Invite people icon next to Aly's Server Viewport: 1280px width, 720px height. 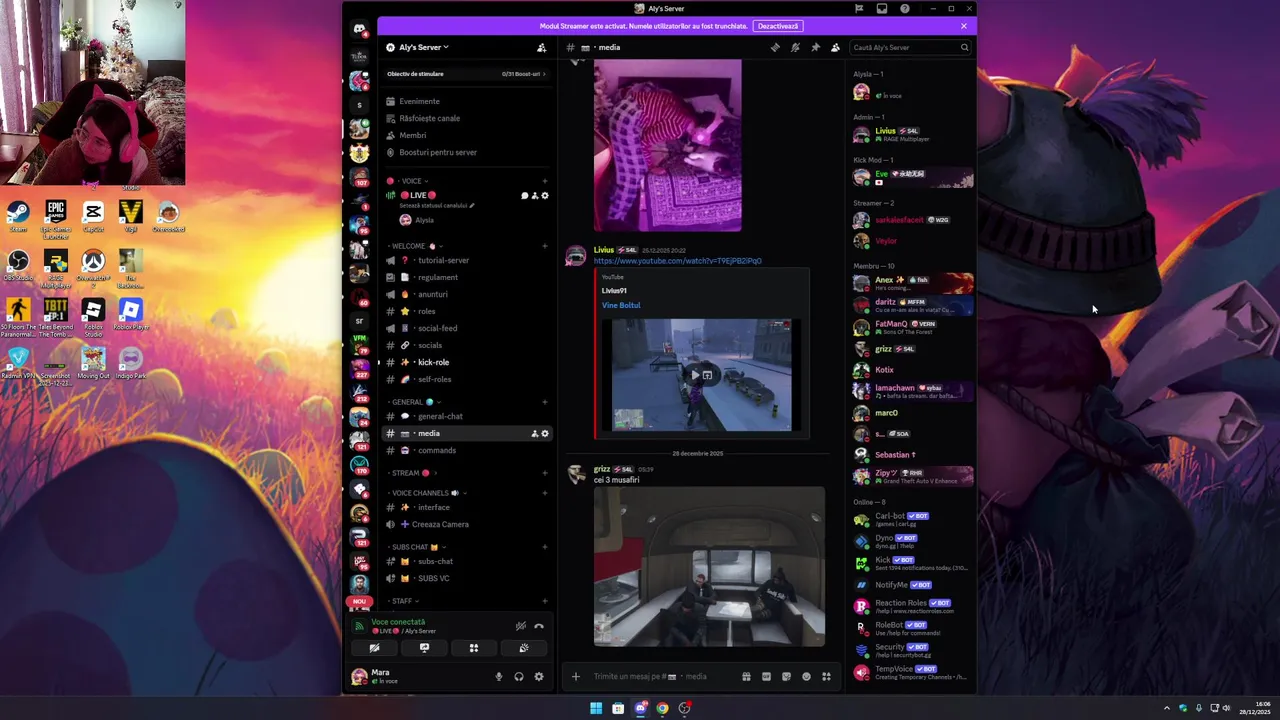(x=542, y=47)
